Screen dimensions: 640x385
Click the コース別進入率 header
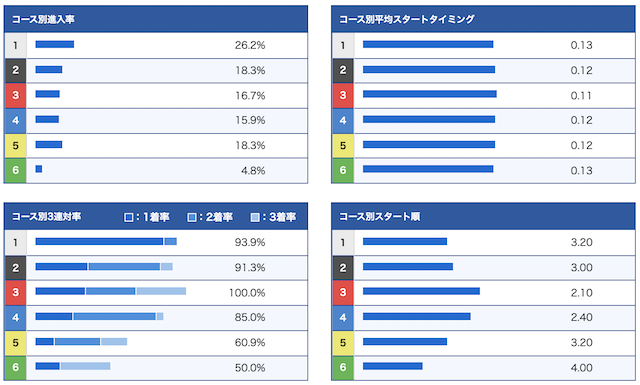(x=43, y=19)
